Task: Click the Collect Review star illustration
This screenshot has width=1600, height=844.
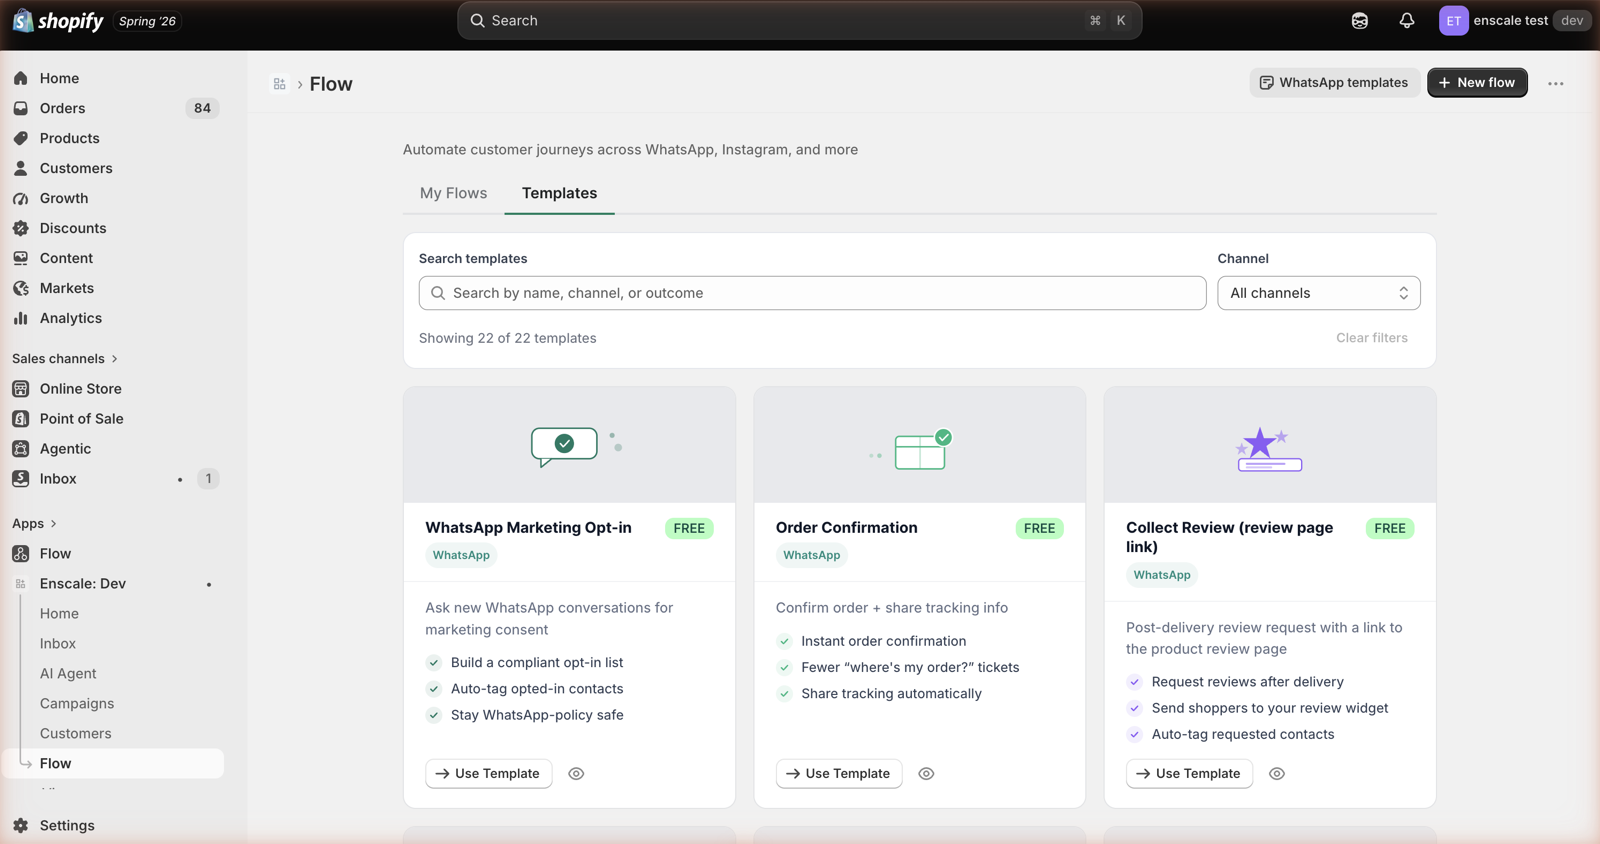Action: (x=1269, y=449)
